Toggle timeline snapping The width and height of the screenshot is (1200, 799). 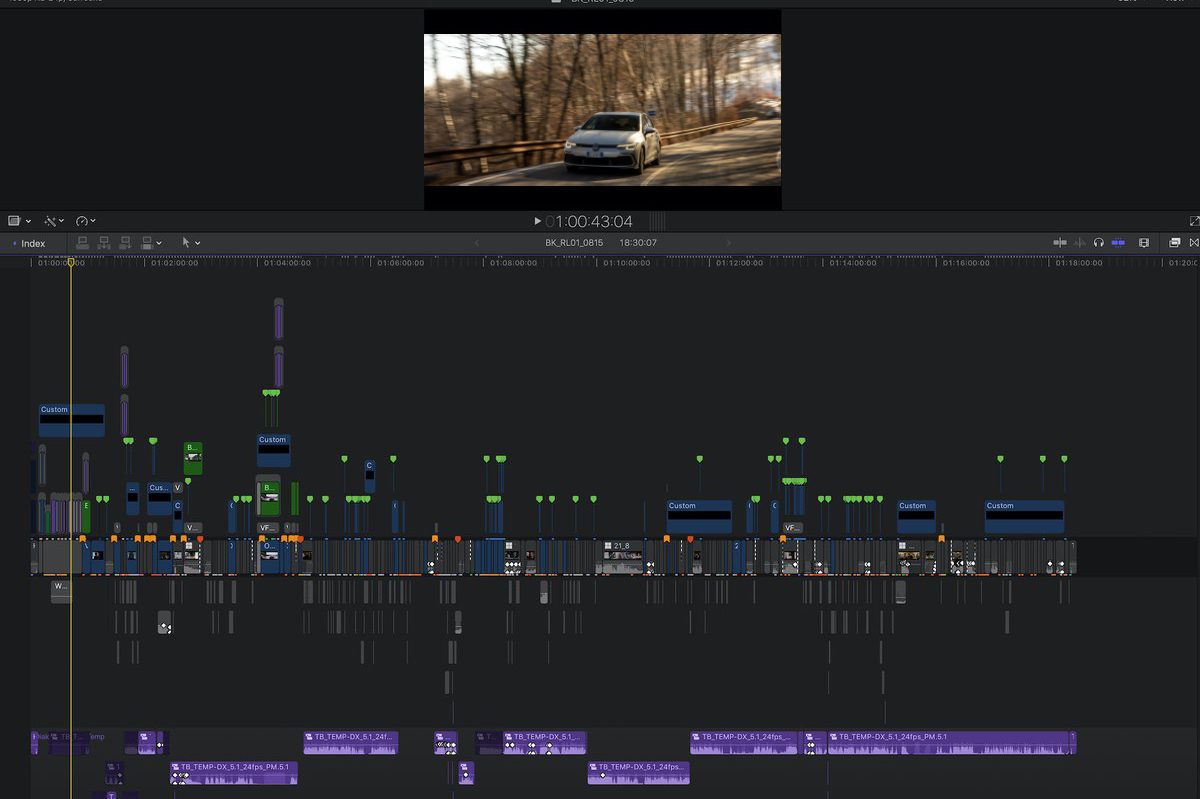click(1119, 243)
